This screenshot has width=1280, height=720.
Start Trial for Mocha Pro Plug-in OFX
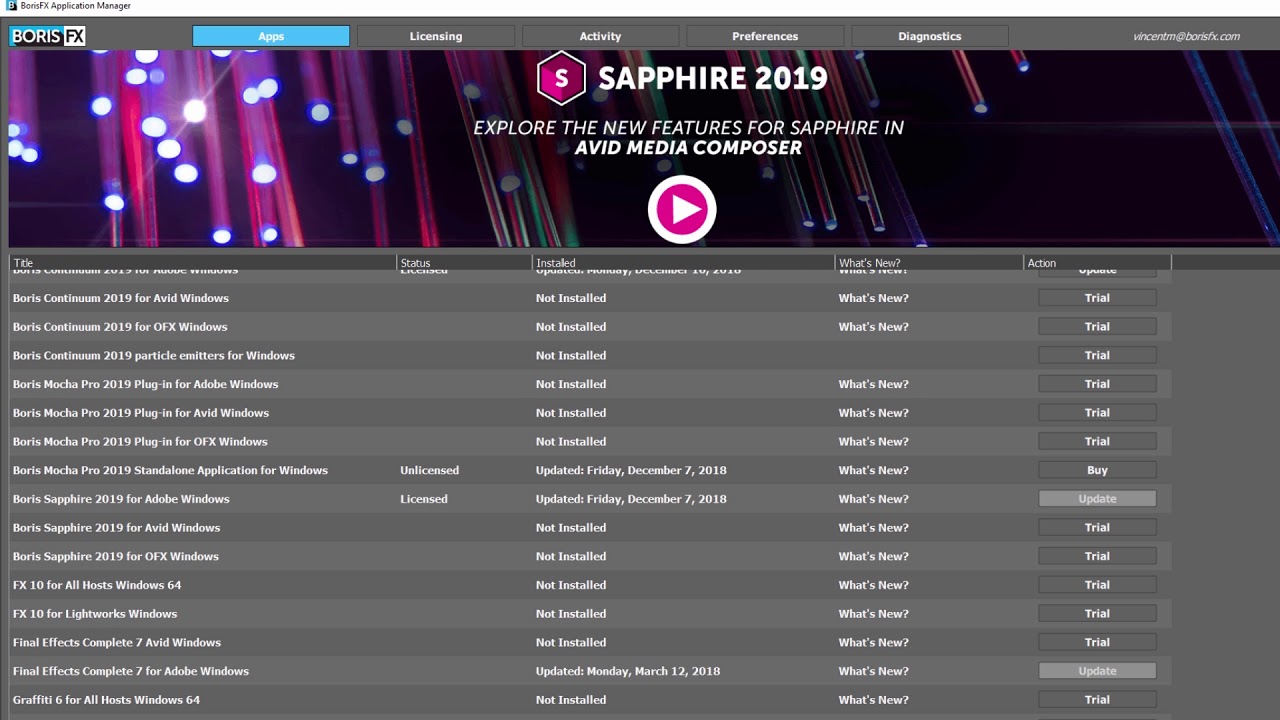pyautogui.click(x=1097, y=441)
